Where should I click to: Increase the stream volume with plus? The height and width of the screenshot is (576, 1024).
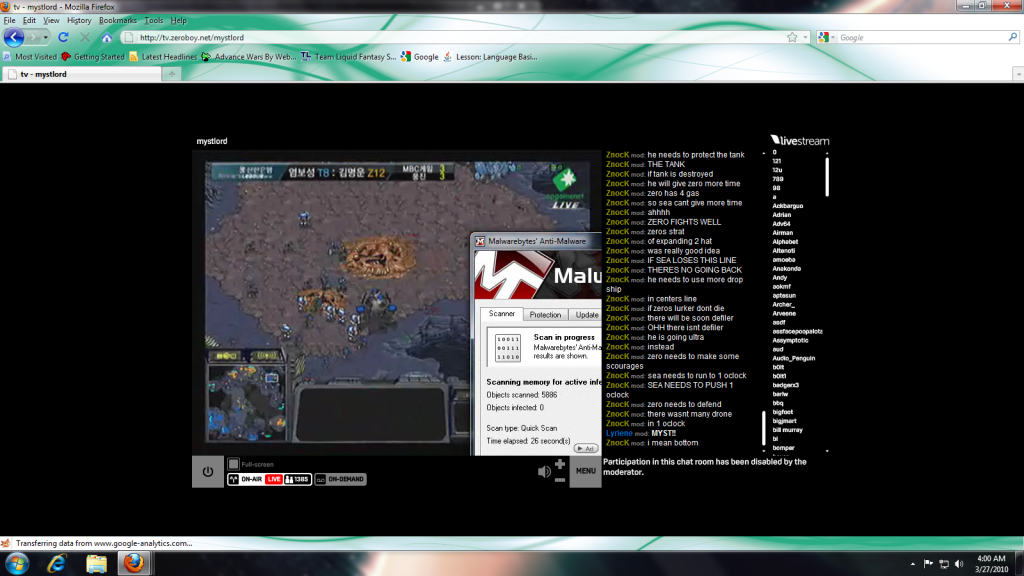560,464
